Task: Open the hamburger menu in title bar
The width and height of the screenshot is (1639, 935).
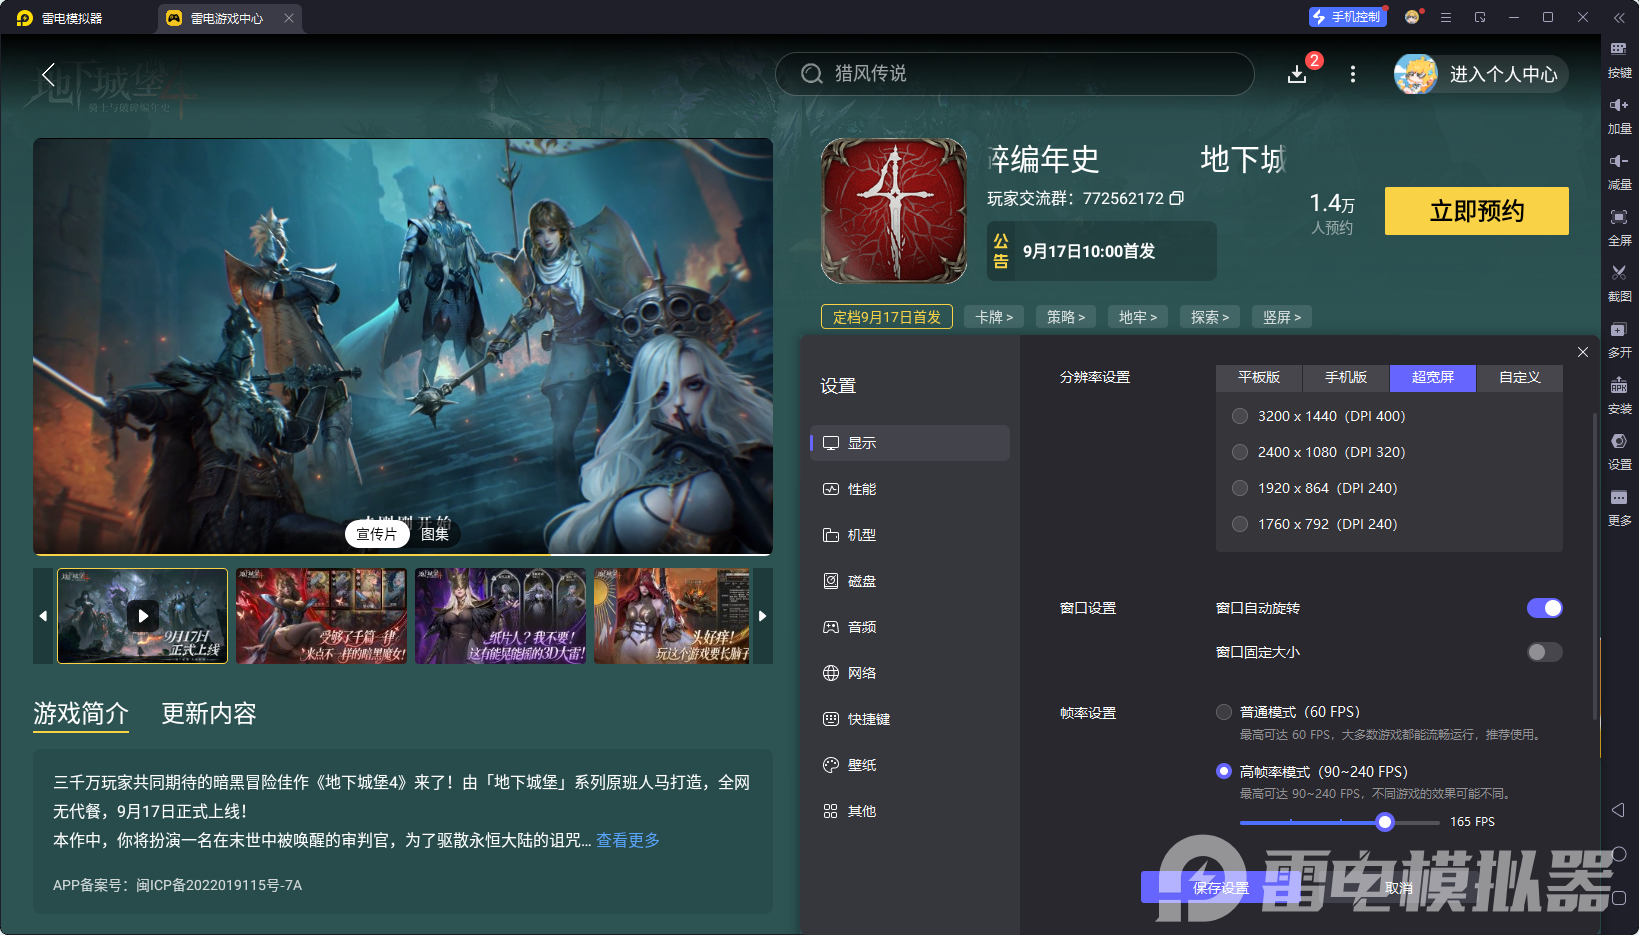Action: (1446, 17)
